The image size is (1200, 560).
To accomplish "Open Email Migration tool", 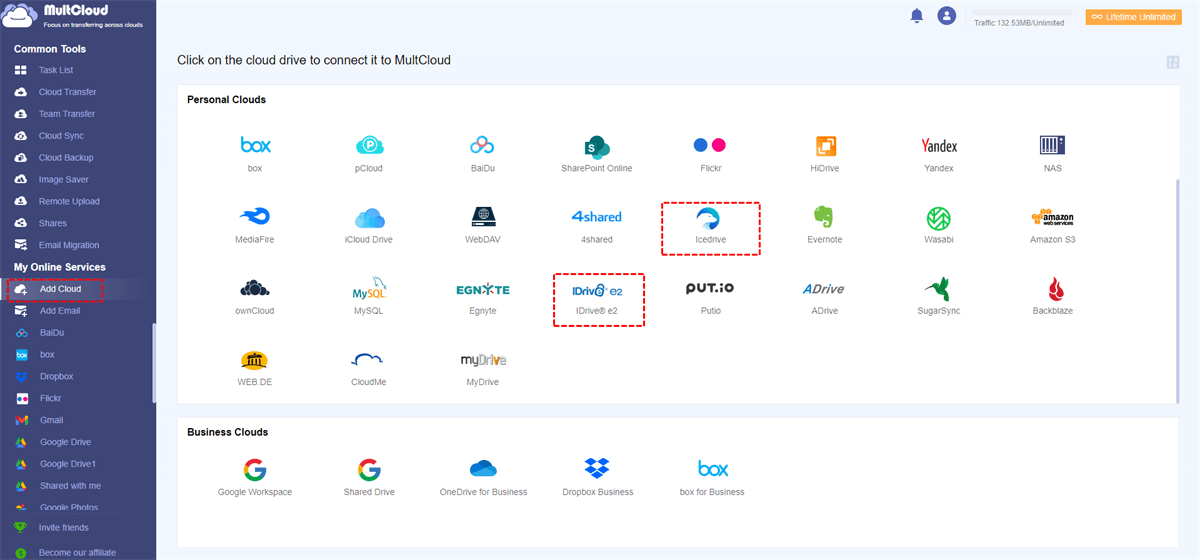I will pyautogui.click(x=69, y=245).
